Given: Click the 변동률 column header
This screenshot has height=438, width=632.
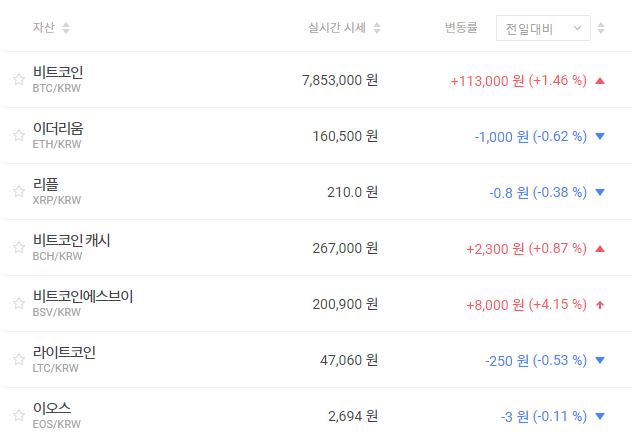Looking at the screenshot, I should (461, 28).
